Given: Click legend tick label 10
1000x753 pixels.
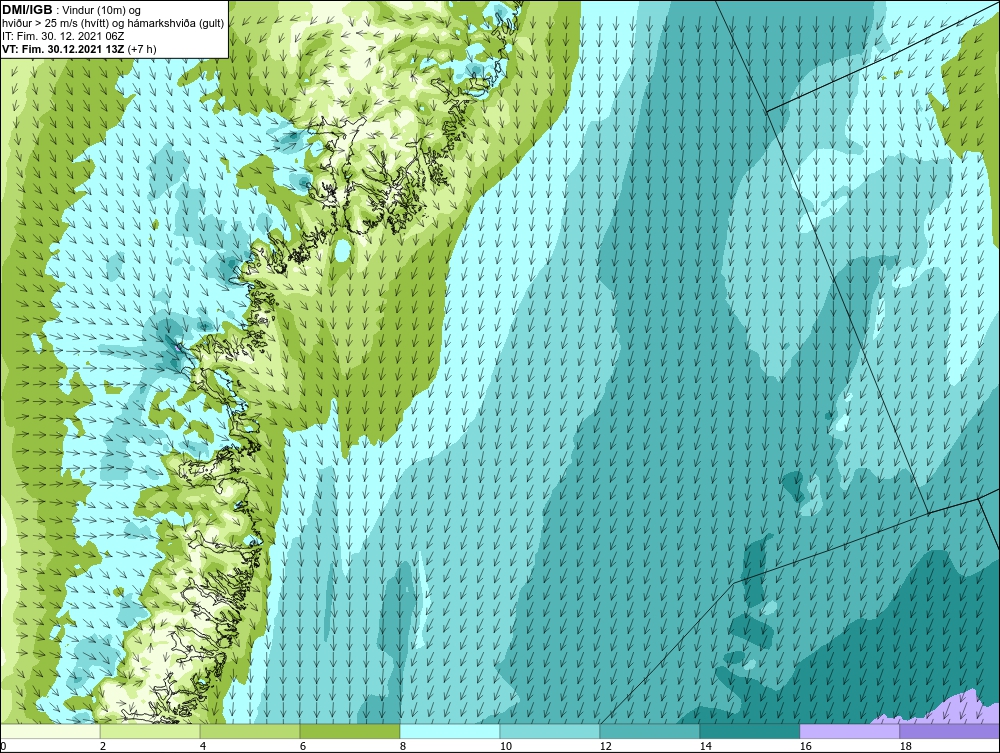Looking at the screenshot, I should coord(506,746).
